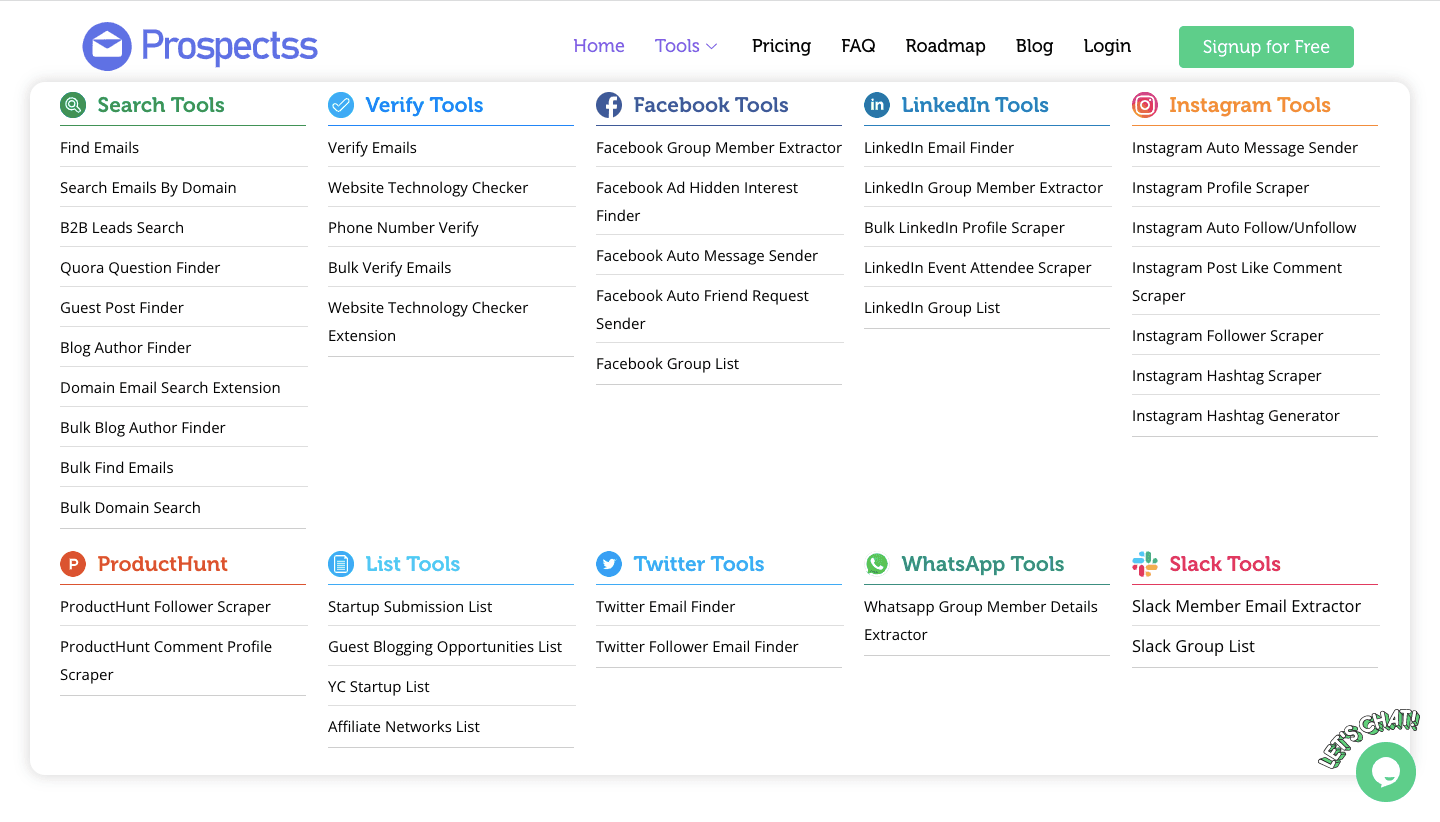The height and width of the screenshot is (822, 1440).
Task: Open Bulk LinkedIn Profile Scraper
Action: tap(964, 228)
